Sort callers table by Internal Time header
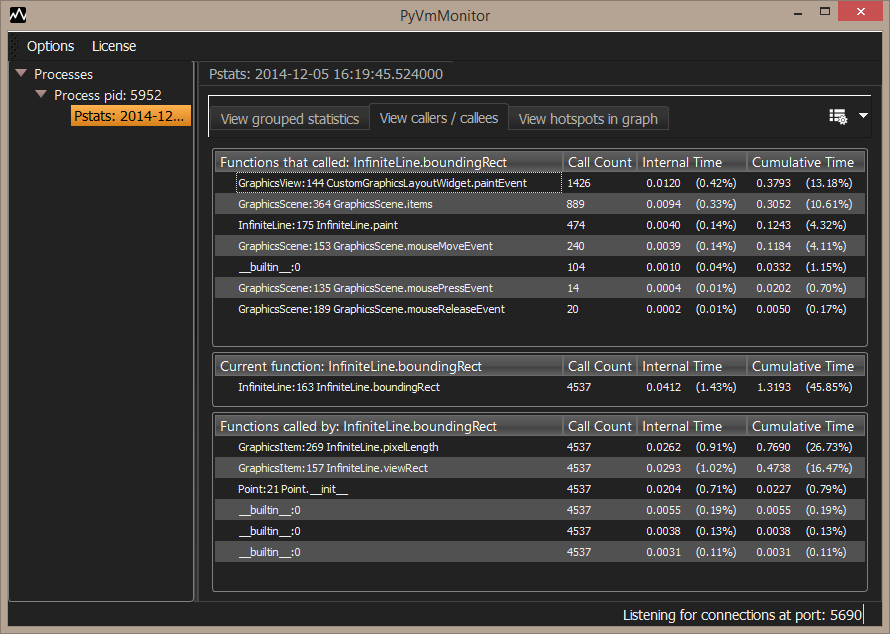Image resolution: width=890 pixels, height=634 pixels. point(691,162)
